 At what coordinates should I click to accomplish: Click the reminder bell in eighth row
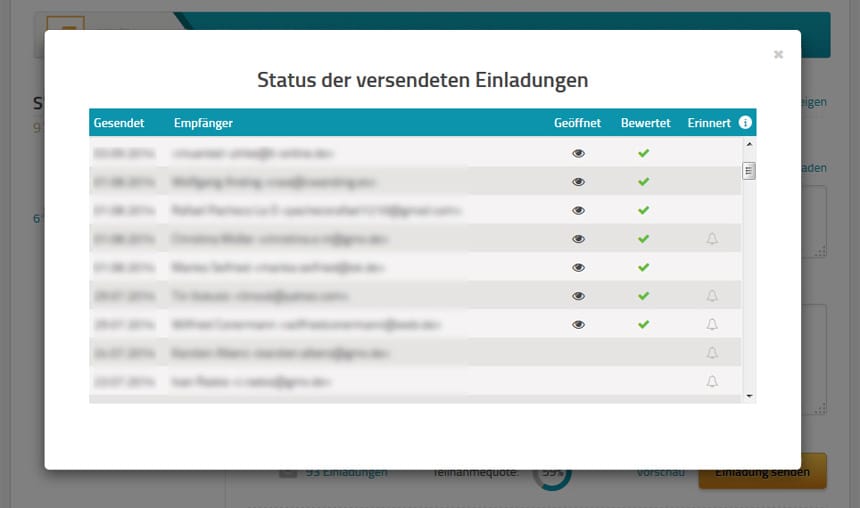point(712,353)
